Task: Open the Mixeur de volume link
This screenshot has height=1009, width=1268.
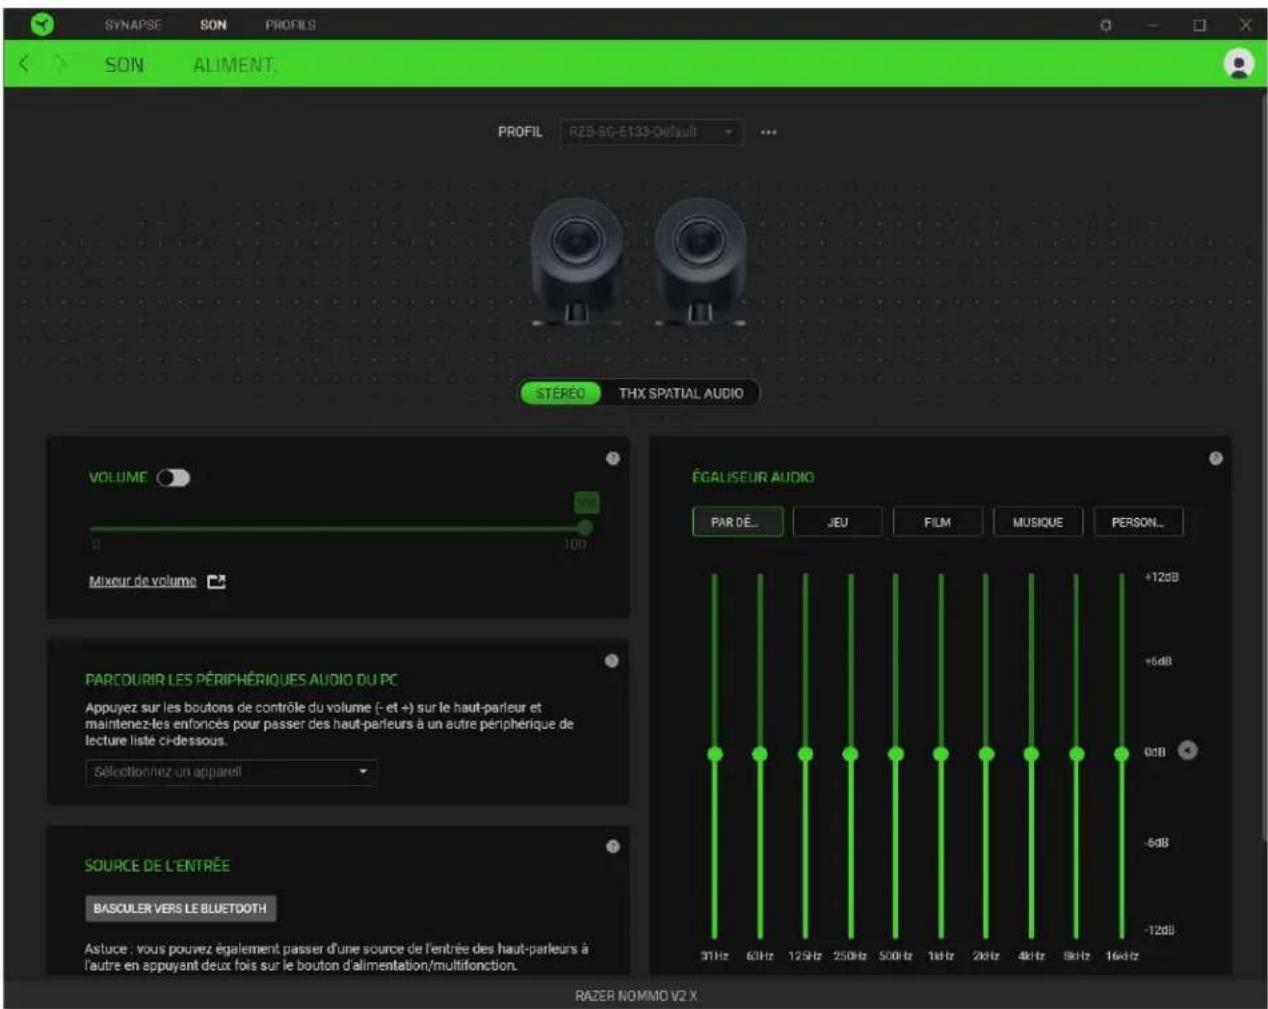Action: [x=142, y=581]
